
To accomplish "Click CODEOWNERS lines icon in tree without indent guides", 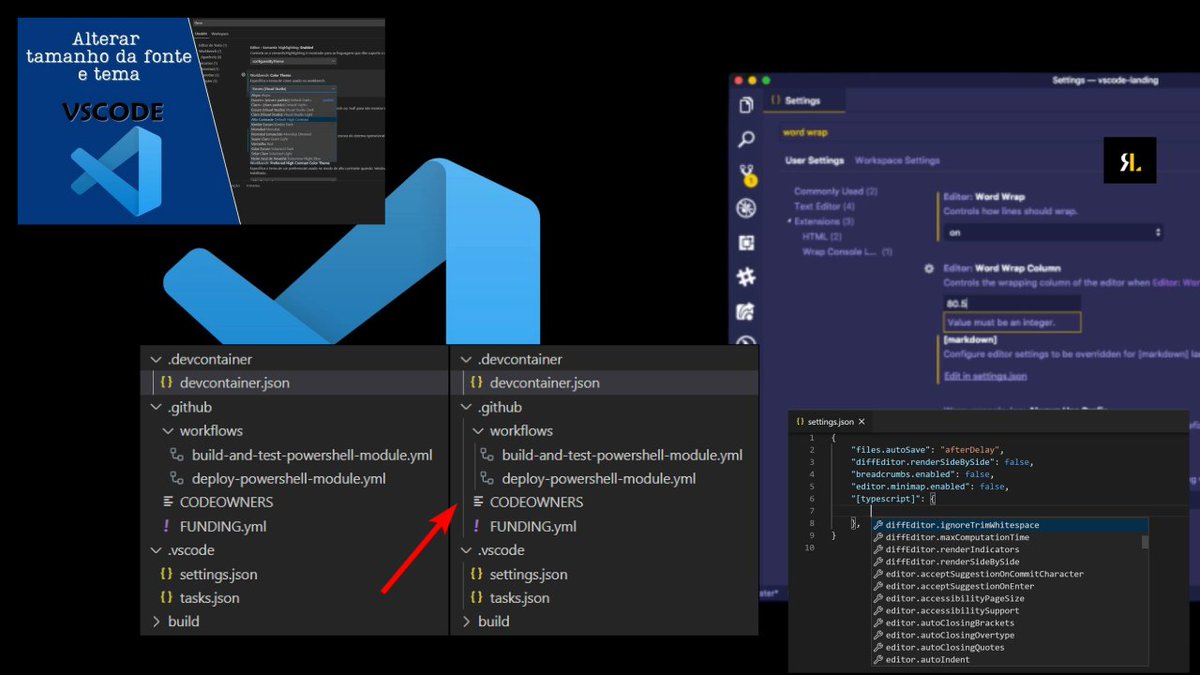I will 168,502.
